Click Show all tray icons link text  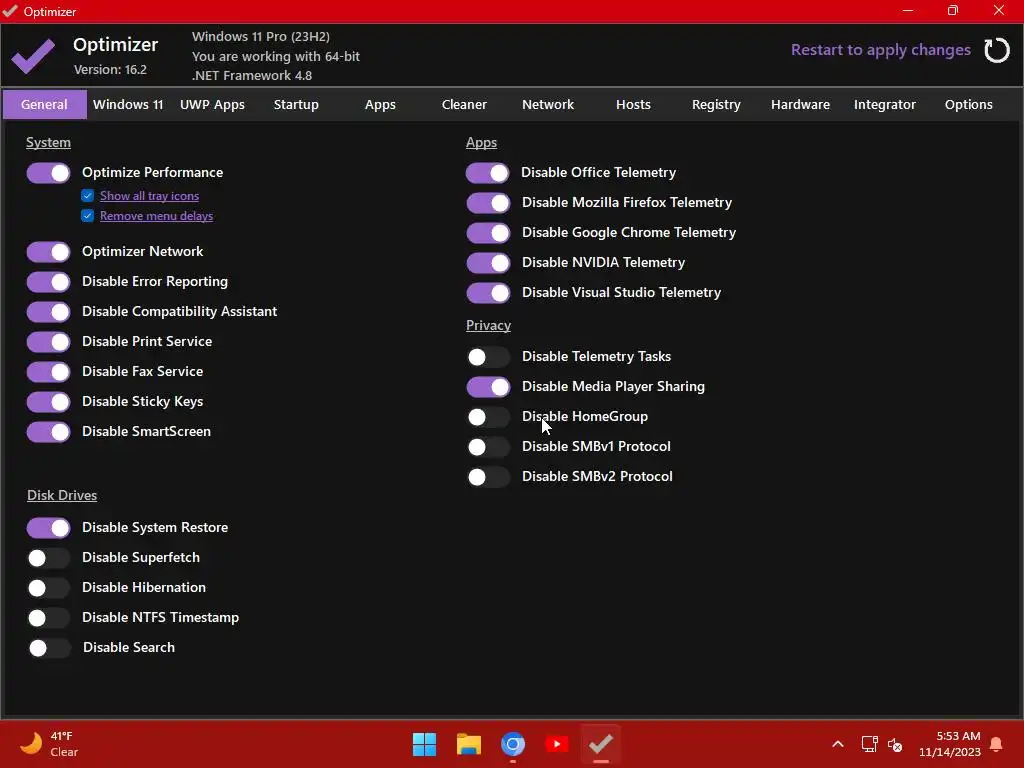point(150,196)
